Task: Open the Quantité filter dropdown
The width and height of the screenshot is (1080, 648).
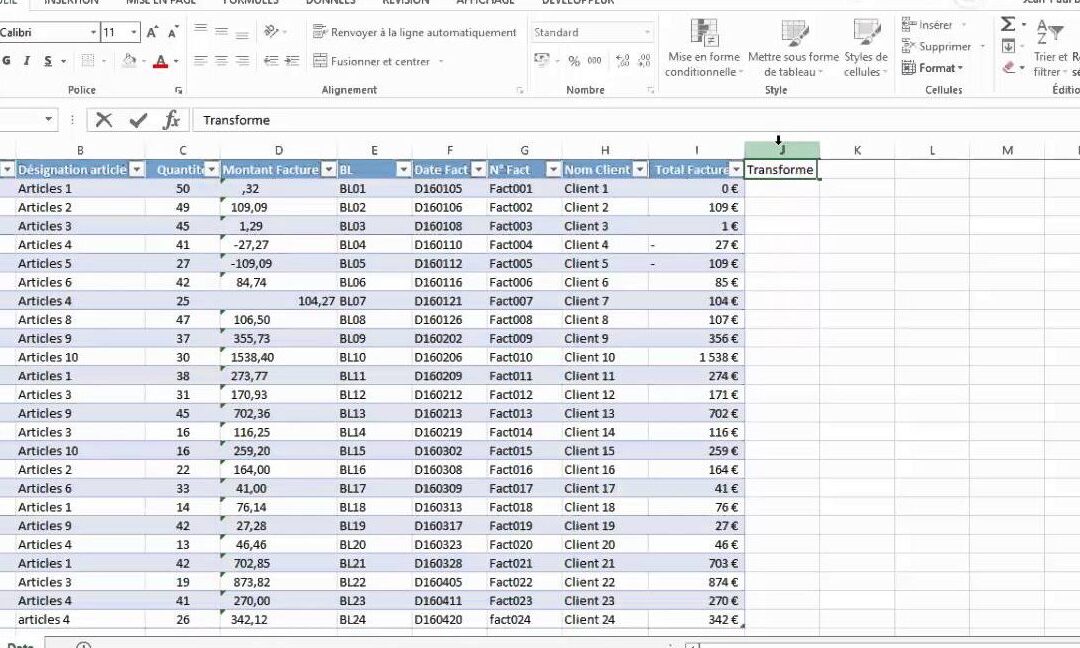Action: [x=211, y=169]
